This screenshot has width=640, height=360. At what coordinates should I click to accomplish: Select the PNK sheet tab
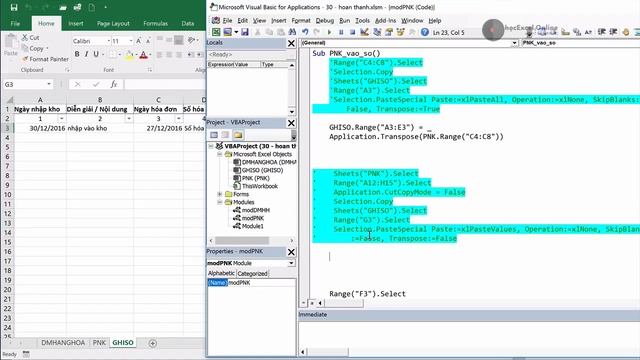(x=99, y=343)
